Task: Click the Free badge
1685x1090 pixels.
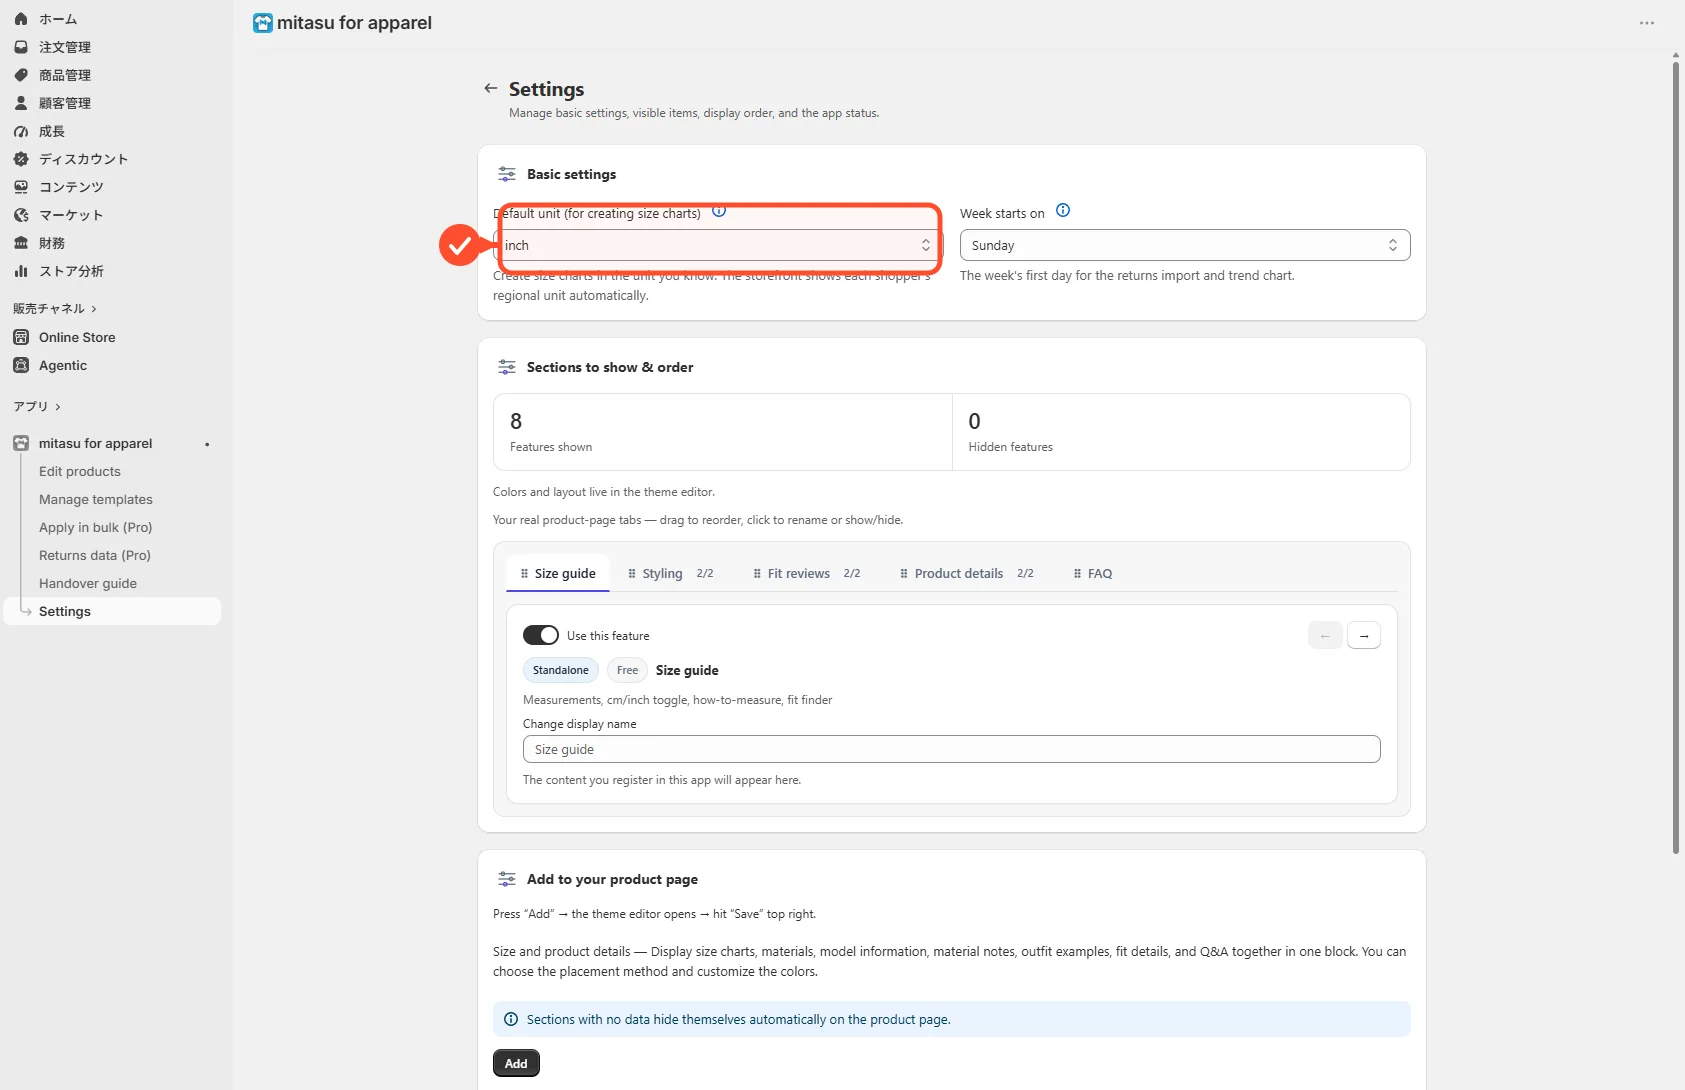Action: tap(627, 670)
